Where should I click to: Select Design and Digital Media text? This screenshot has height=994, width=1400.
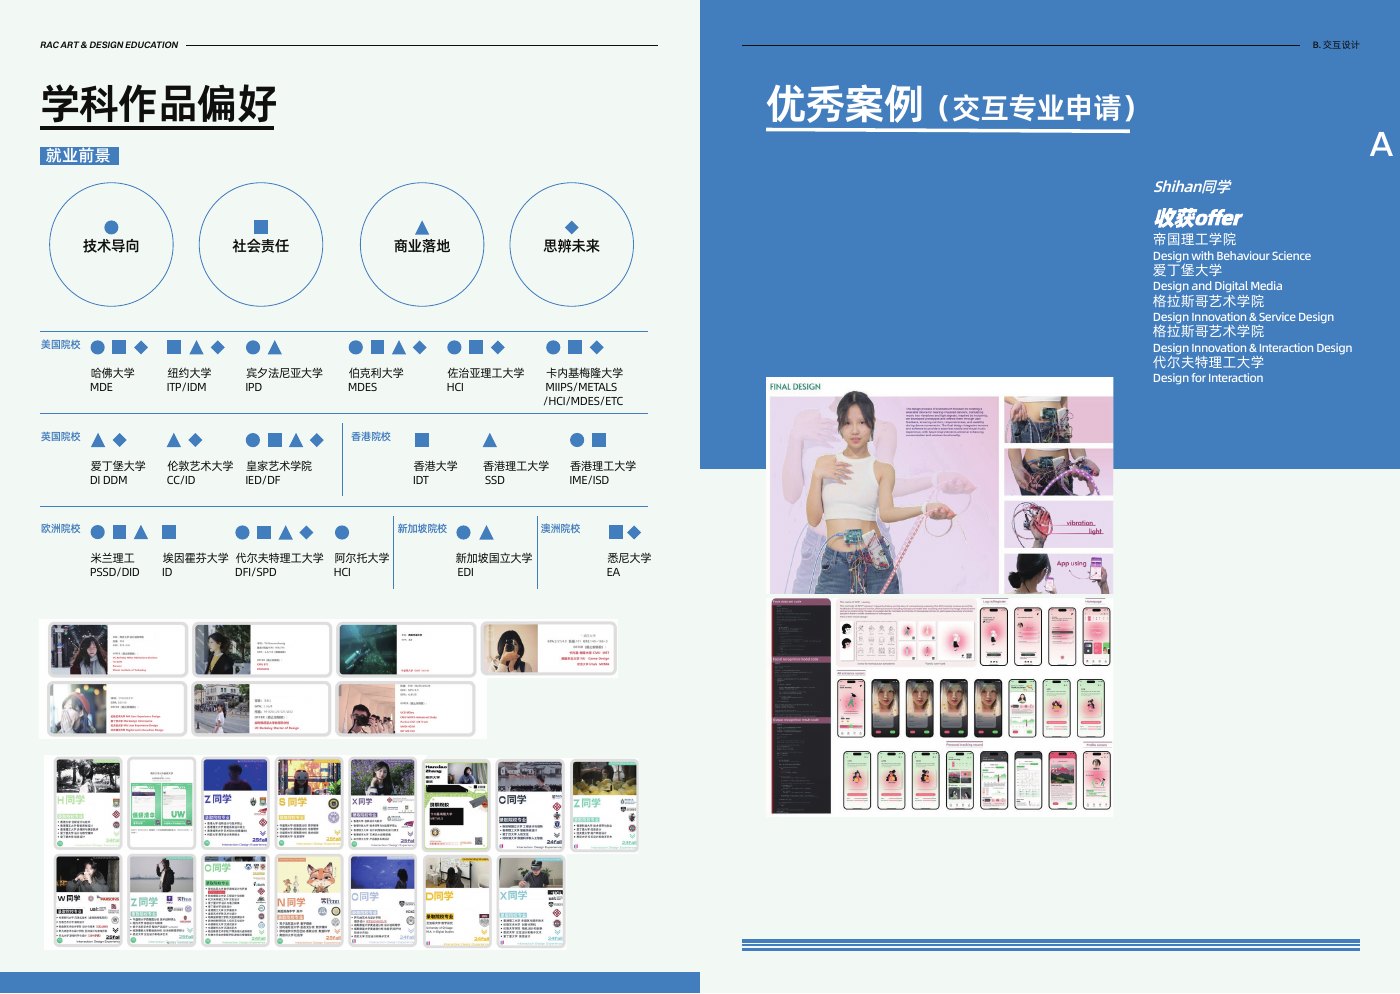click(x=1217, y=286)
